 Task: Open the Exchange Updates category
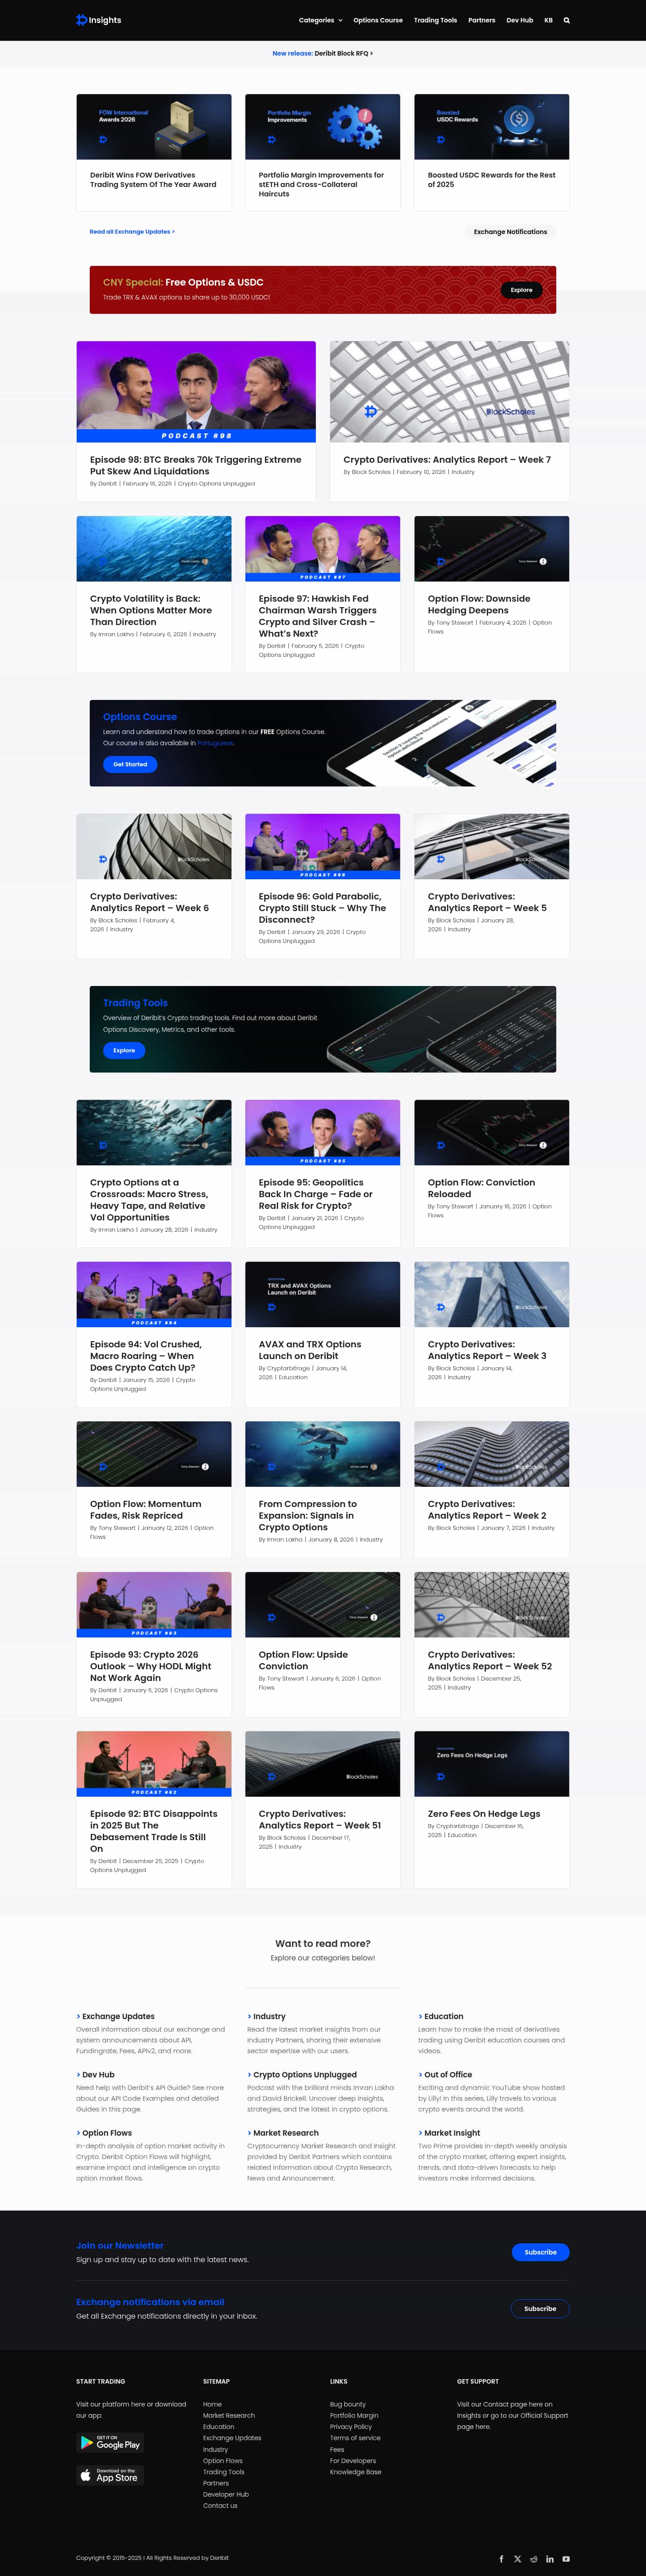tap(118, 2016)
